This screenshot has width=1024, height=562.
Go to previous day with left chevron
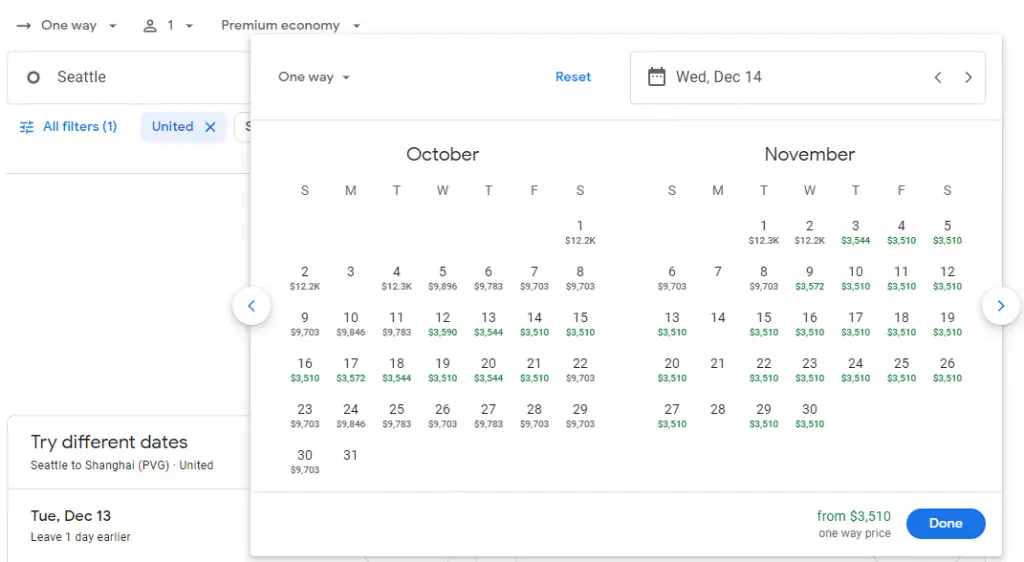point(938,77)
